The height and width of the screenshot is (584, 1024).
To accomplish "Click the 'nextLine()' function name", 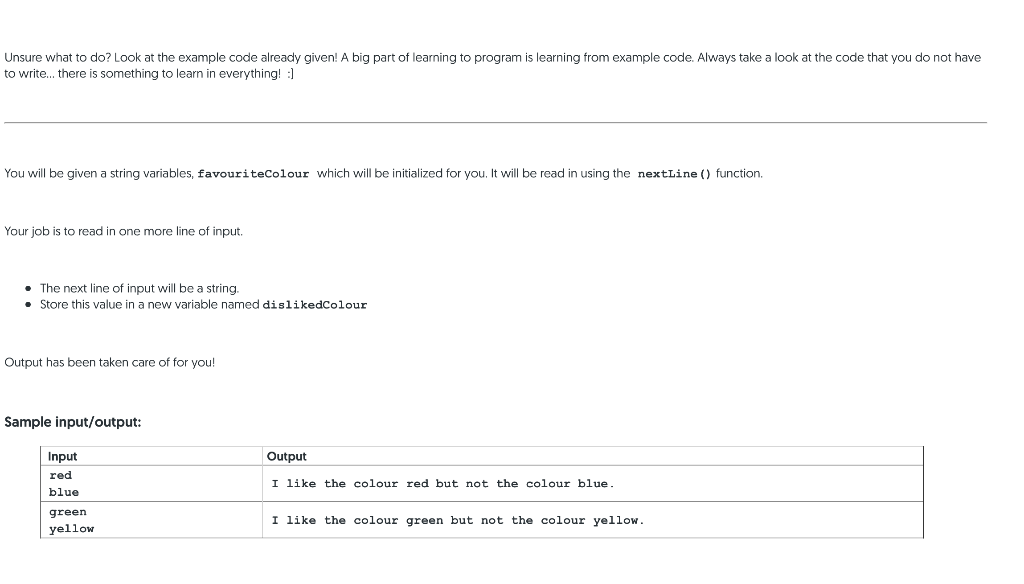I will tap(674, 174).
